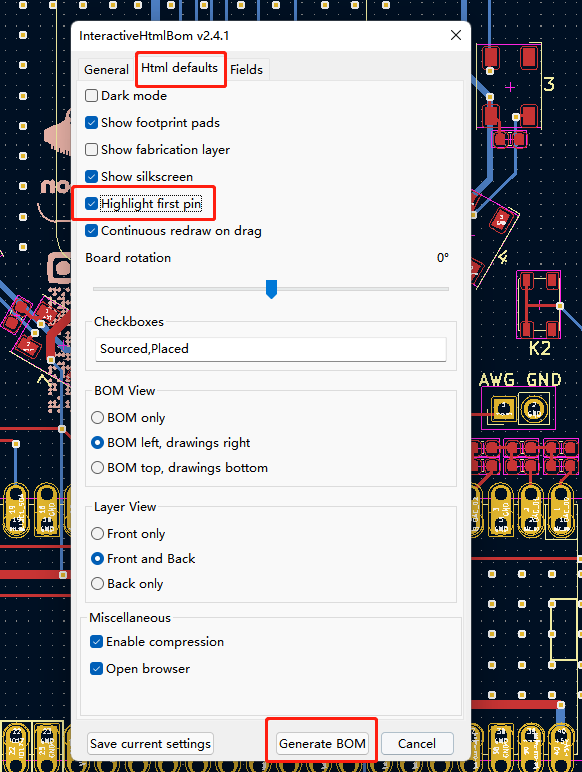This screenshot has height=772, width=582.
Task: Switch to the Fields tab
Action: click(x=246, y=69)
